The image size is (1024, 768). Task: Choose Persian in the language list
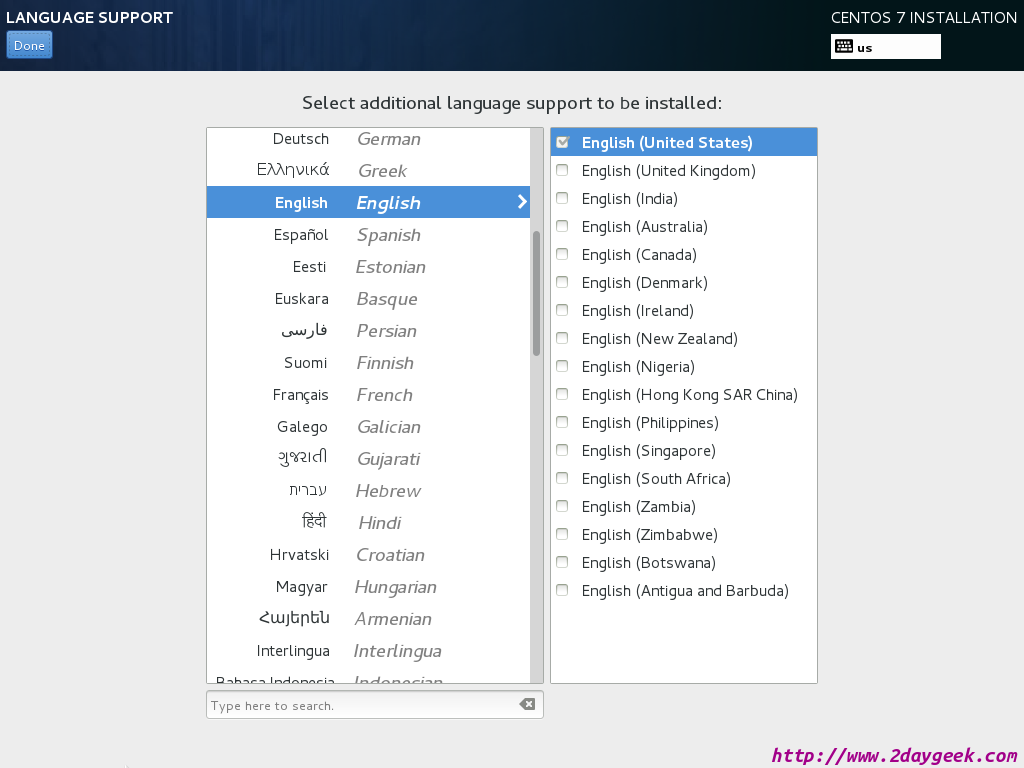[368, 330]
